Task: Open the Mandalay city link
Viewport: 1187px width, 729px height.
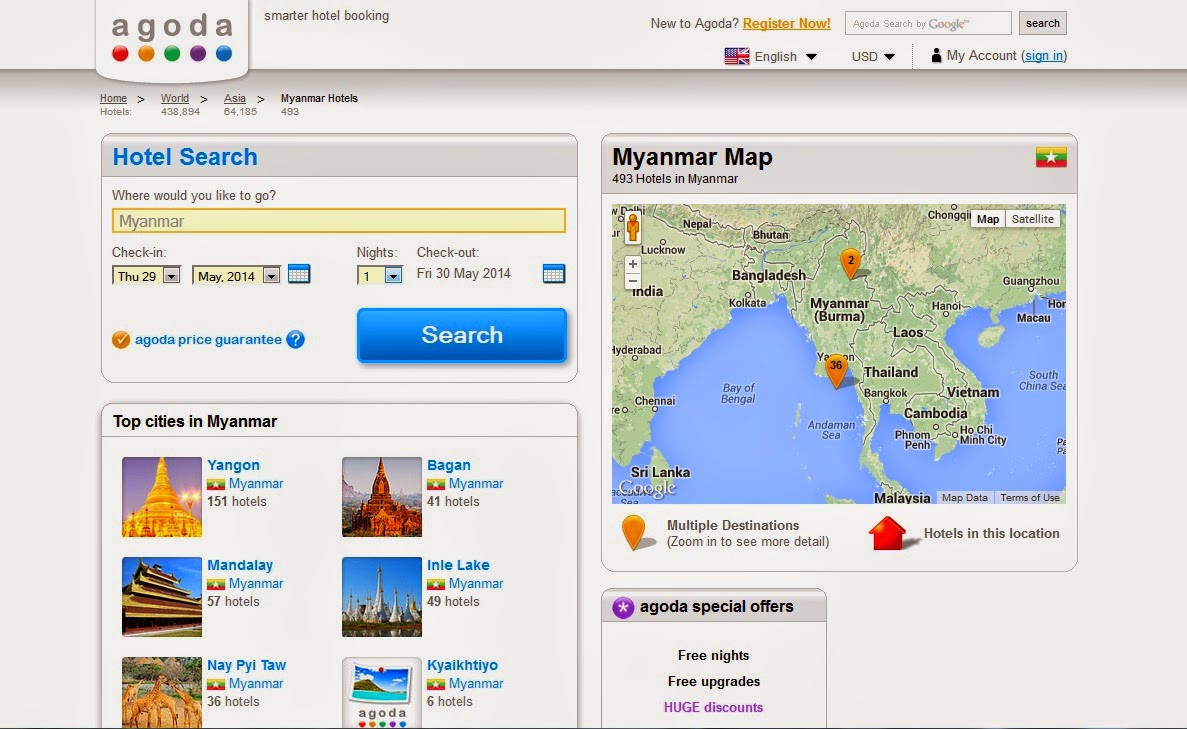Action: coord(240,565)
